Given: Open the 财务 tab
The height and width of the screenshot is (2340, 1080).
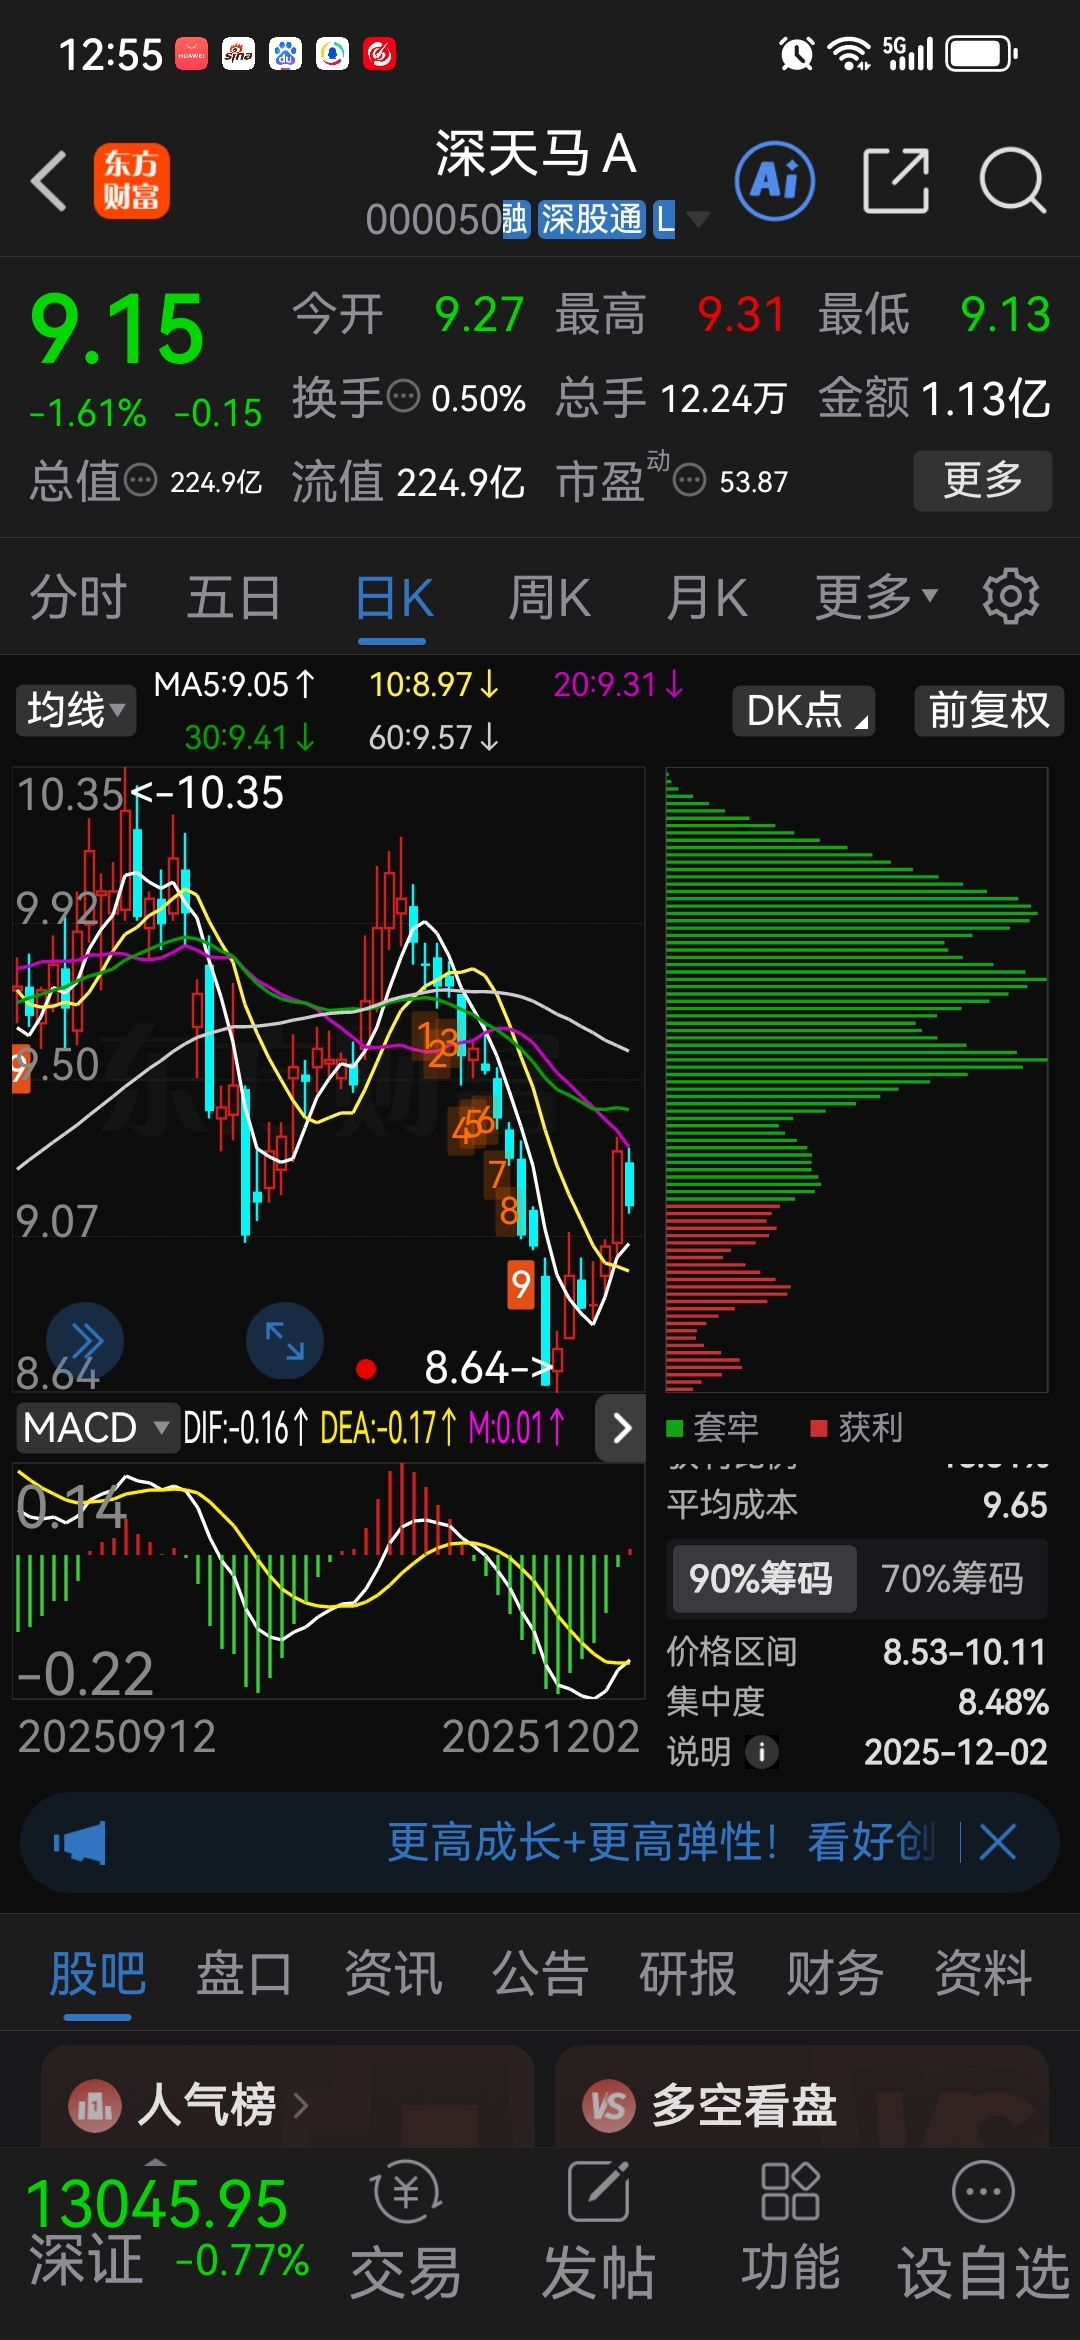Looking at the screenshot, I should click(x=835, y=1973).
